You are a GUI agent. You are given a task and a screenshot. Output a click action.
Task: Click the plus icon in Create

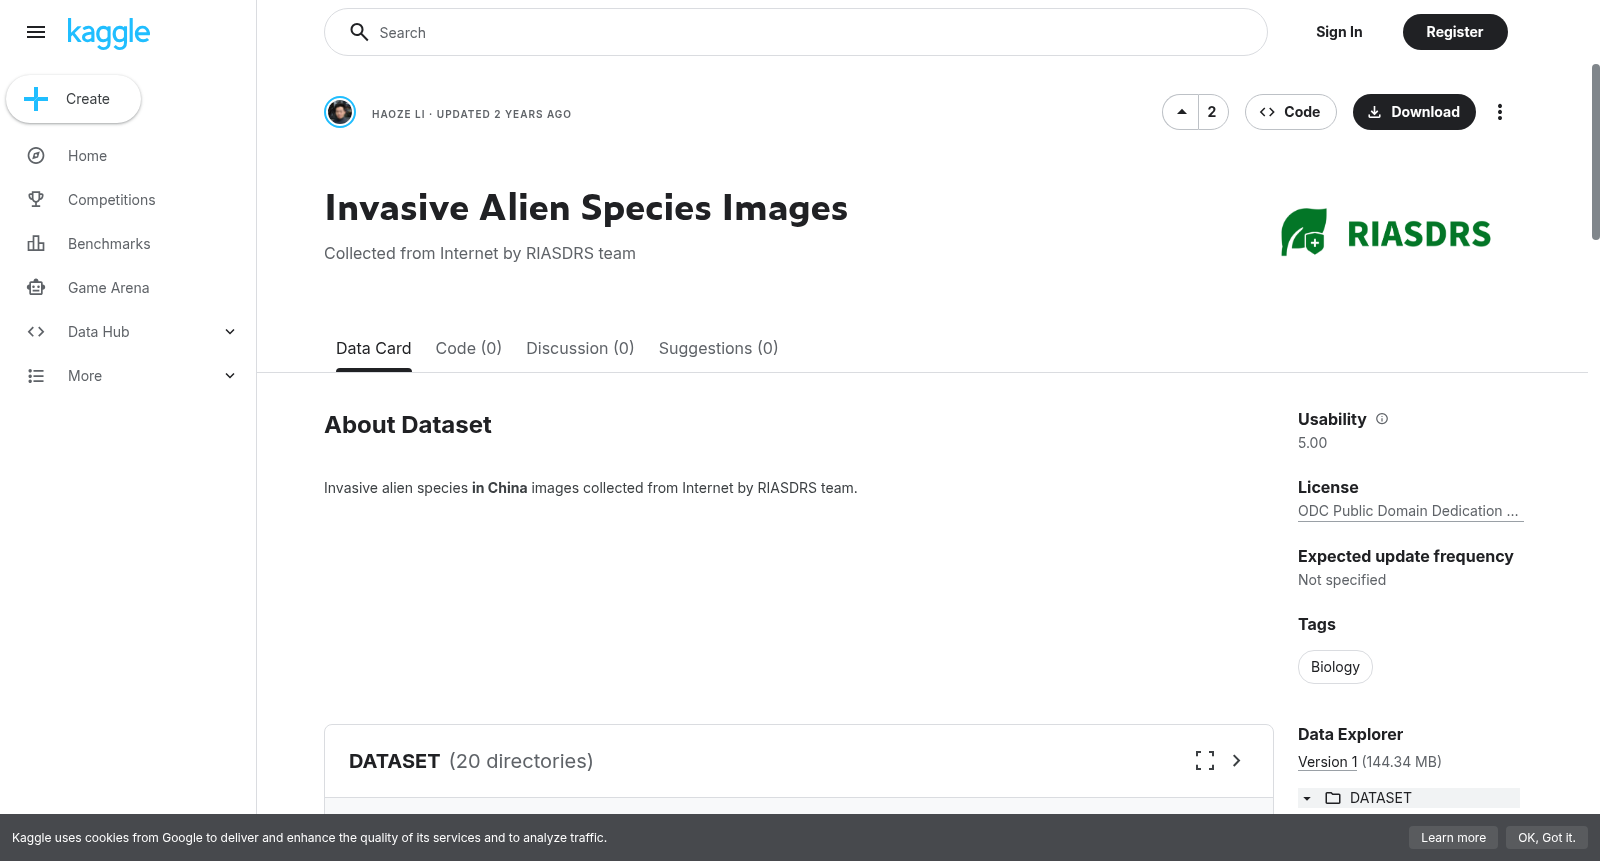point(36,99)
